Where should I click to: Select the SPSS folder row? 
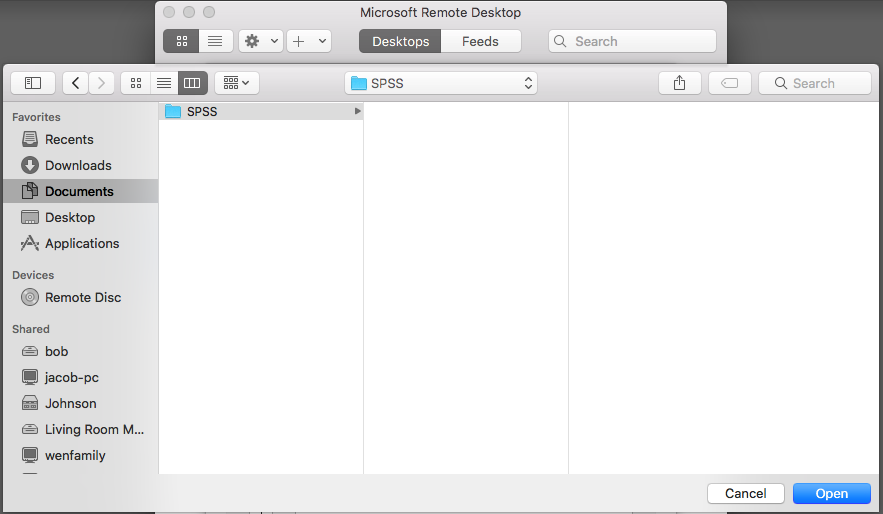click(x=261, y=111)
